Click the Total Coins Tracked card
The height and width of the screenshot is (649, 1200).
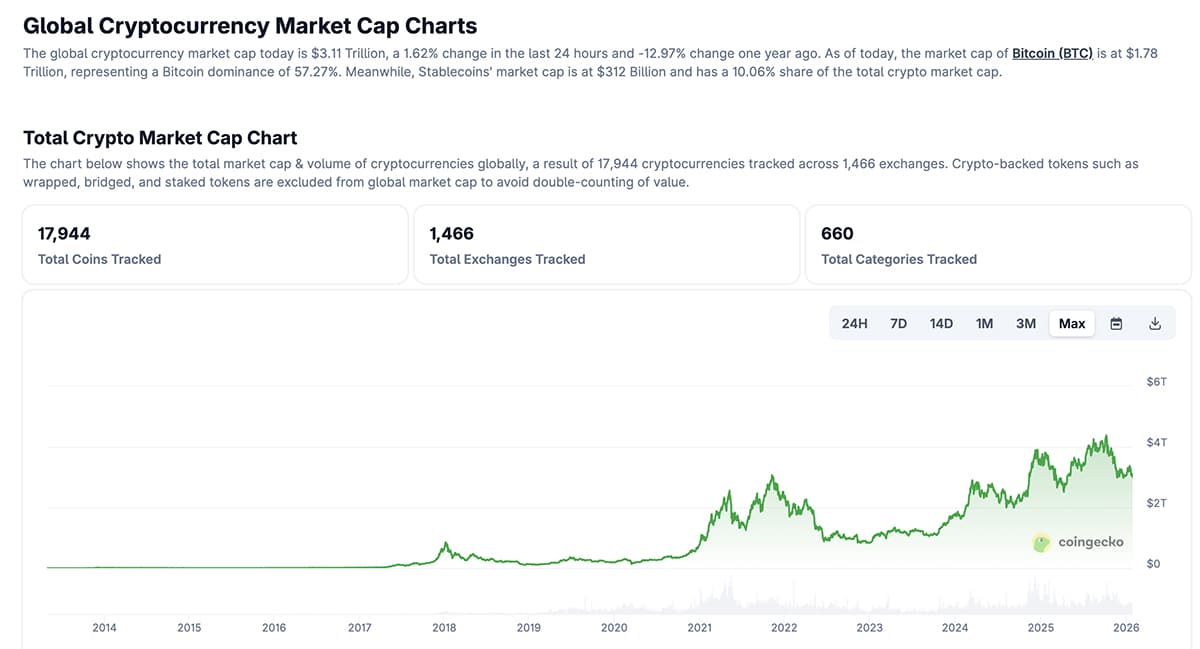[215, 245]
